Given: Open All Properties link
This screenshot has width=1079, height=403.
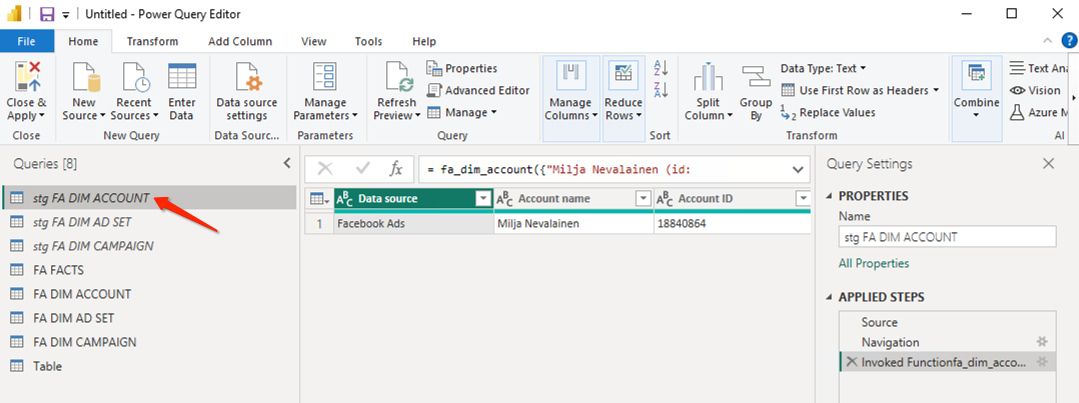Looking at the screenshot, I should point(873,263).
